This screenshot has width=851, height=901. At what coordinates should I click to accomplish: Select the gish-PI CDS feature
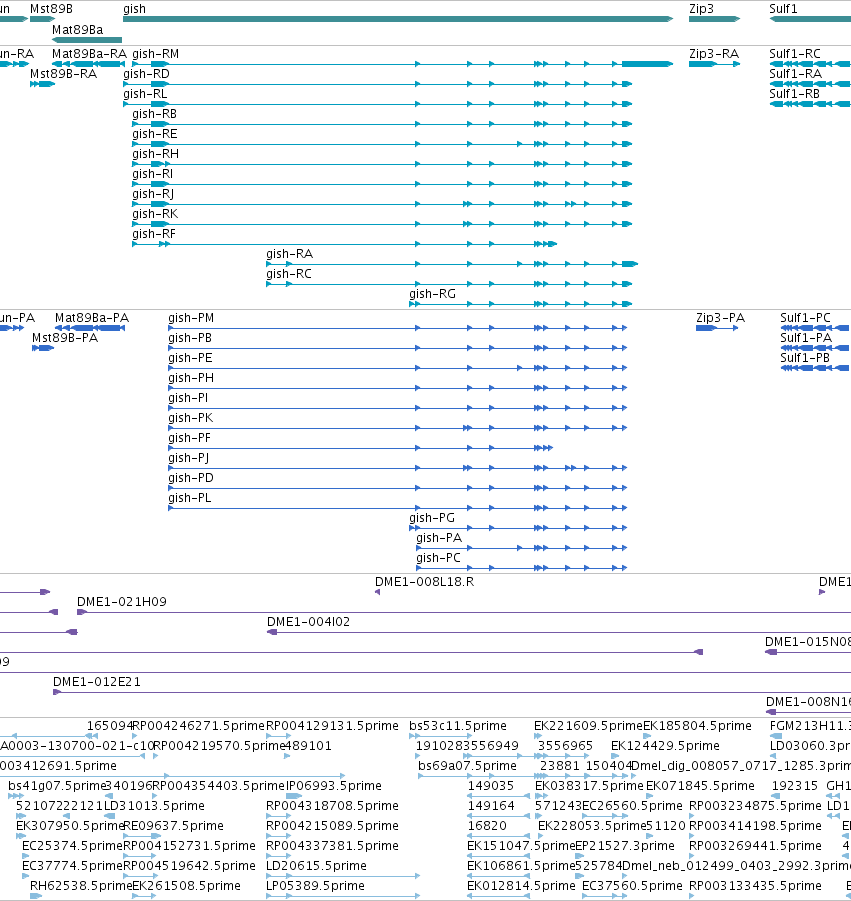coord(398,407)
